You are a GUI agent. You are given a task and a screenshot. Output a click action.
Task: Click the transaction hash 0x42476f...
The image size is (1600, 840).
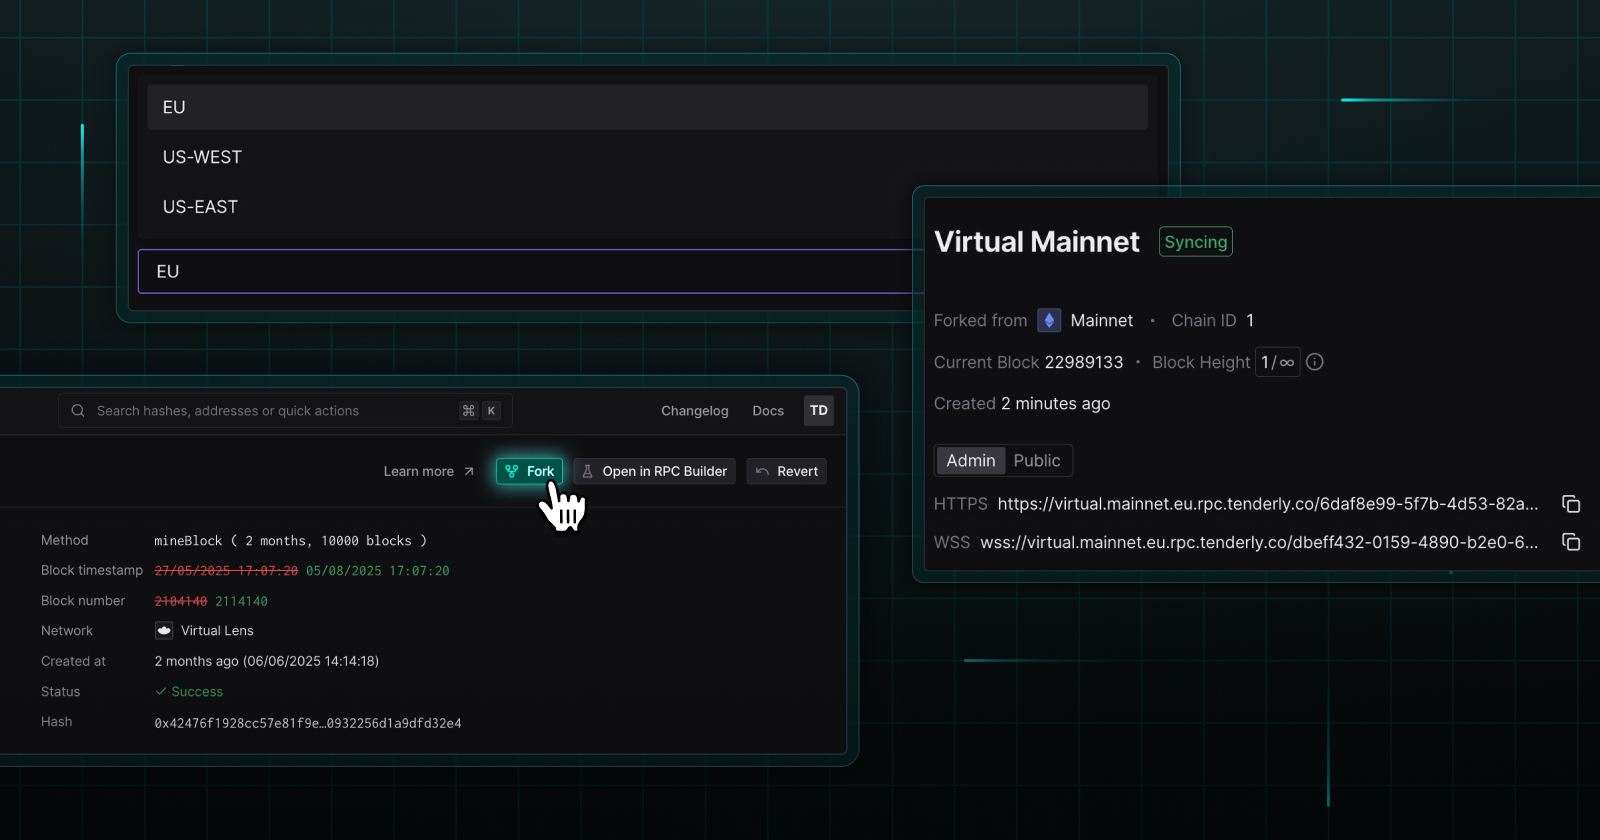[x=308, y=723]
